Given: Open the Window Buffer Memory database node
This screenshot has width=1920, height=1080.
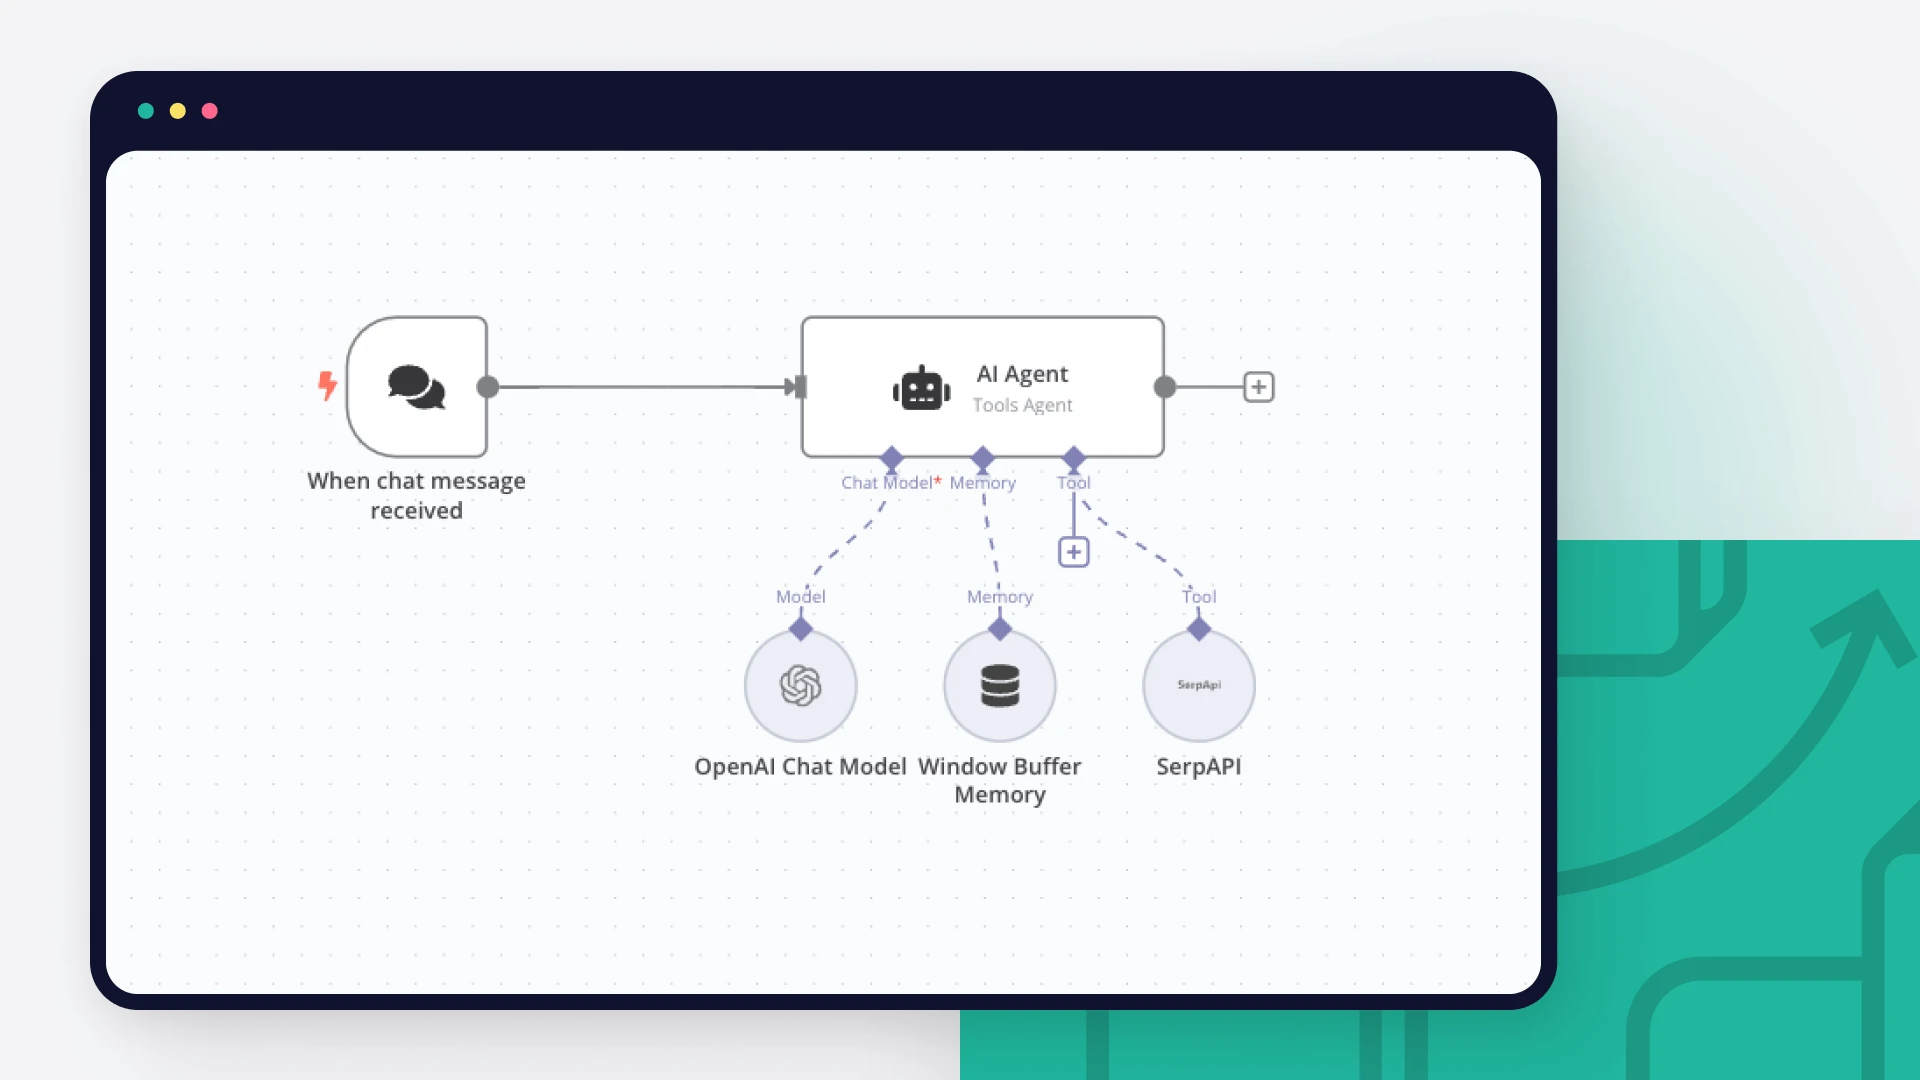Looking at the screenshot, I should point(999,686).
